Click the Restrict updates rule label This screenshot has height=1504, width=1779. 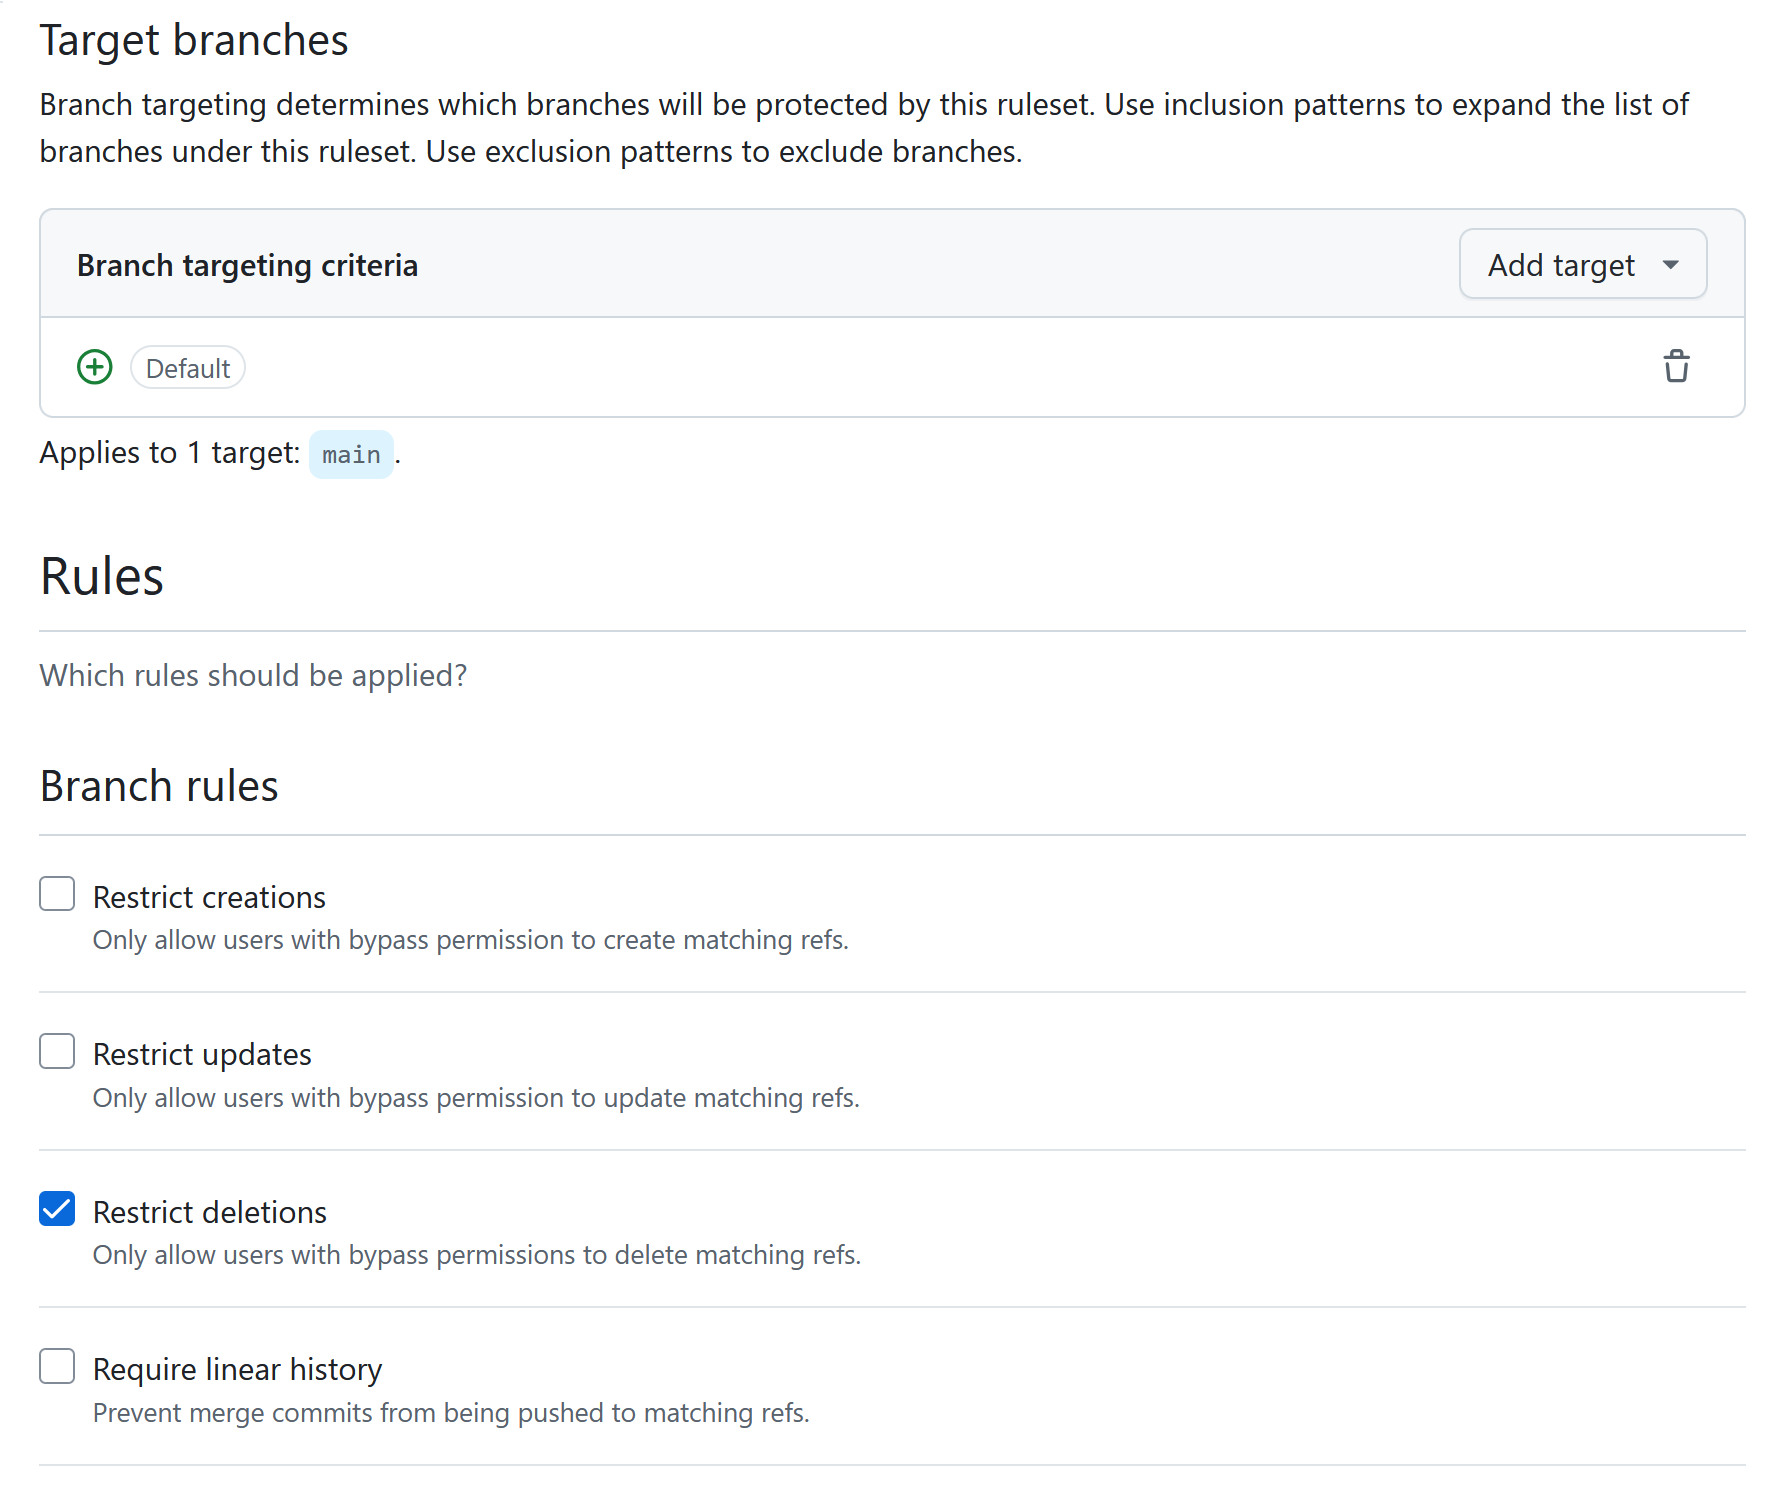coord(201,1053)
